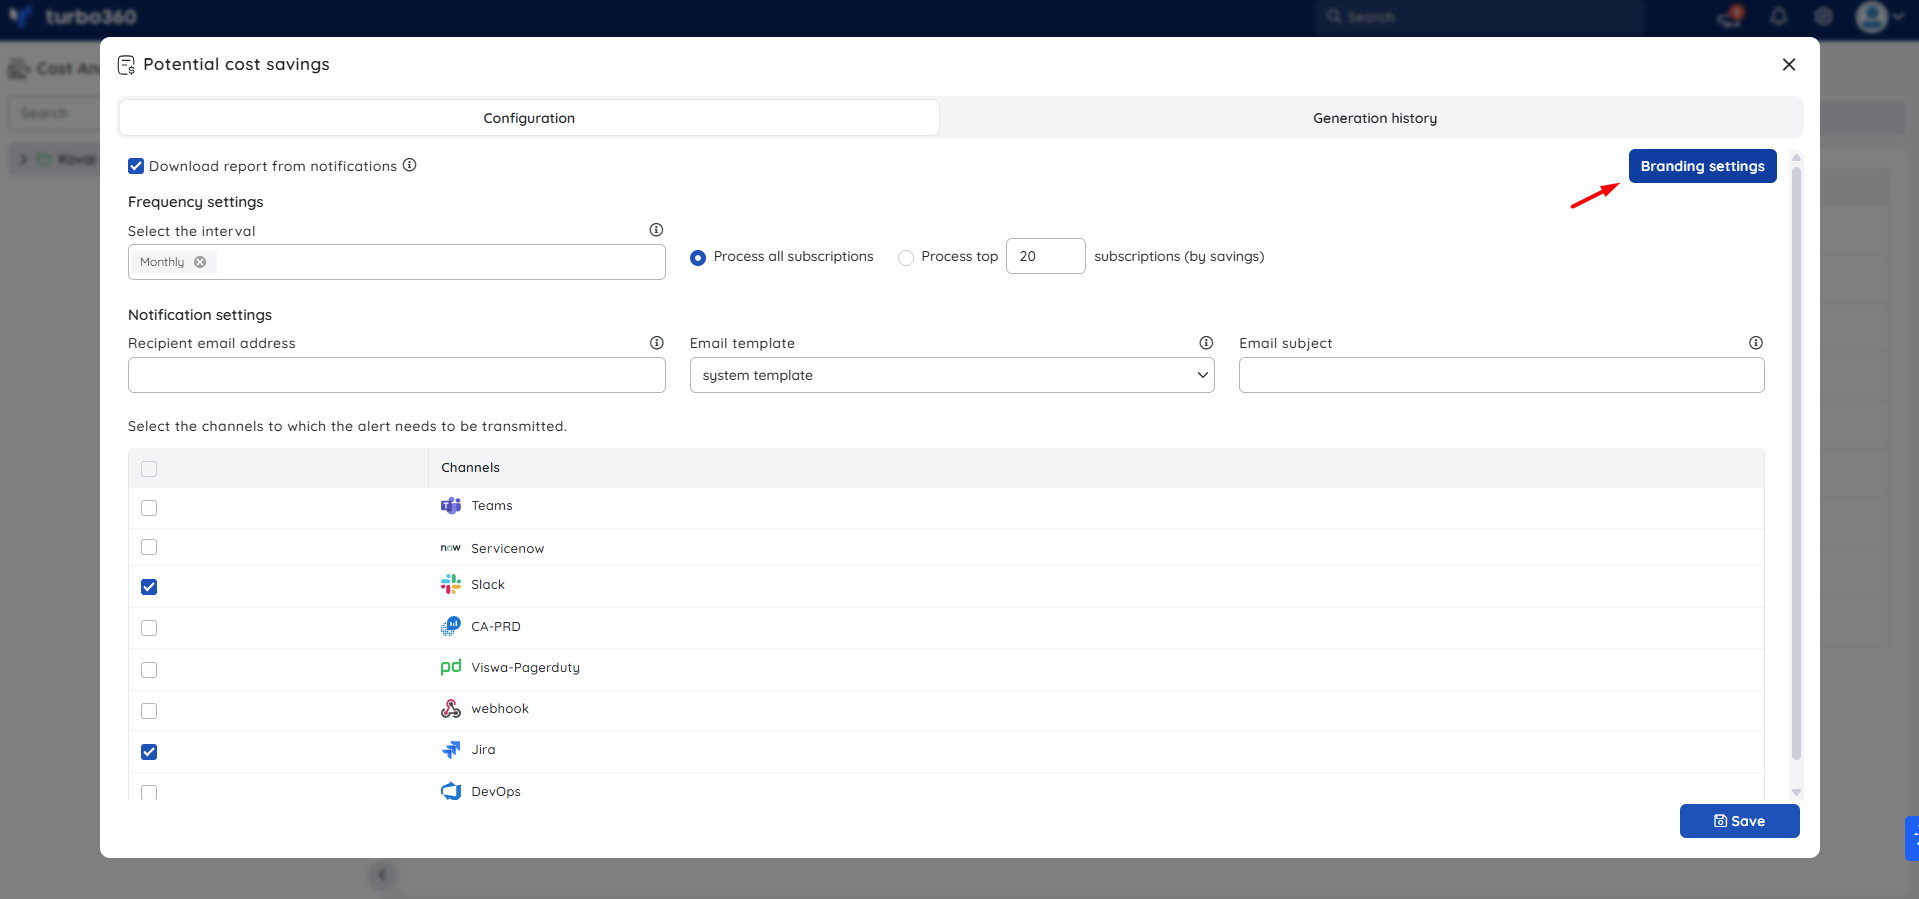This screenshot has height=899, width=1919.
Task: Check the DevOps channel checkbox
Action: (x=149, y=792)
